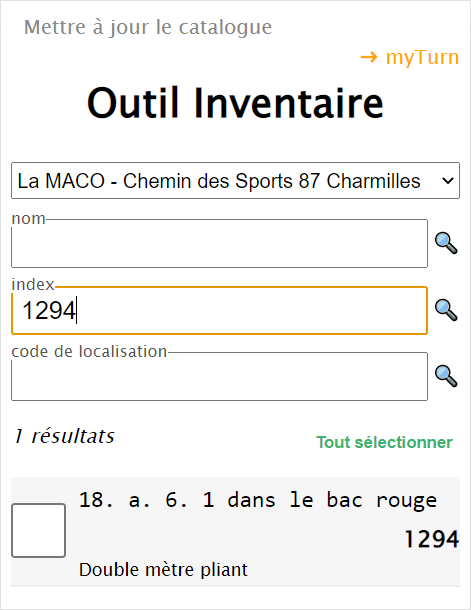Click inside the index field containing 1294
471x610 pixels.
click(219, 310)
